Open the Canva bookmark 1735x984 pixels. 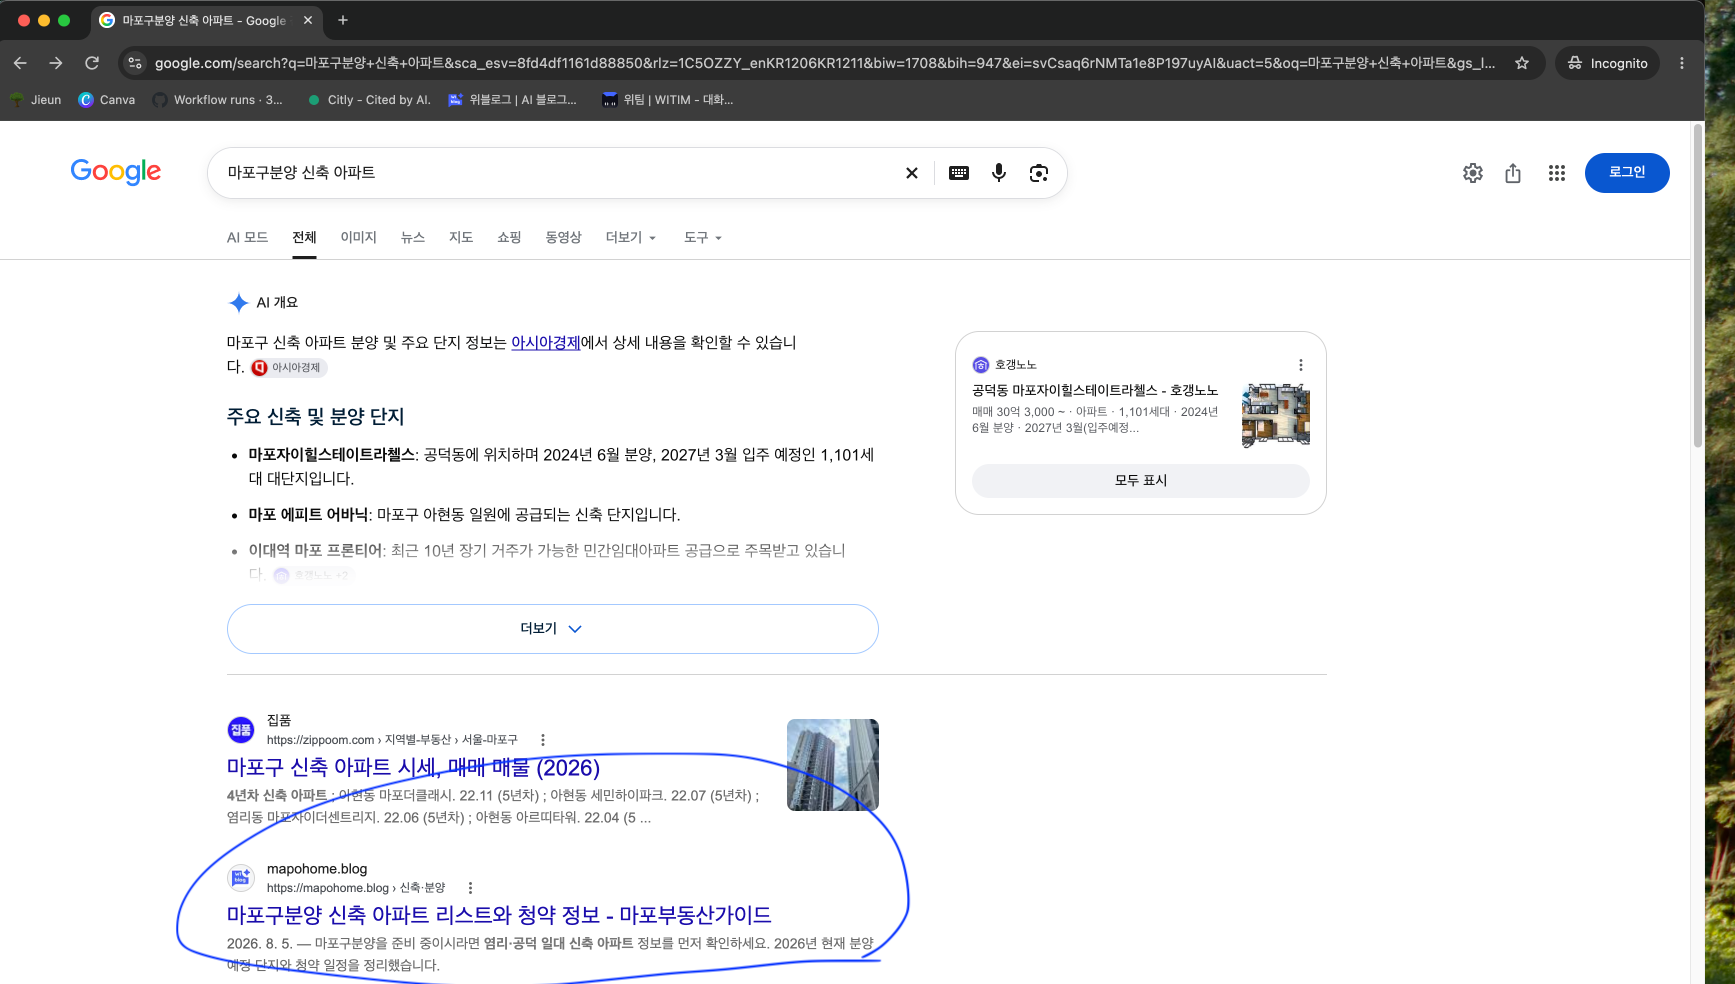(x=107, y=100)
